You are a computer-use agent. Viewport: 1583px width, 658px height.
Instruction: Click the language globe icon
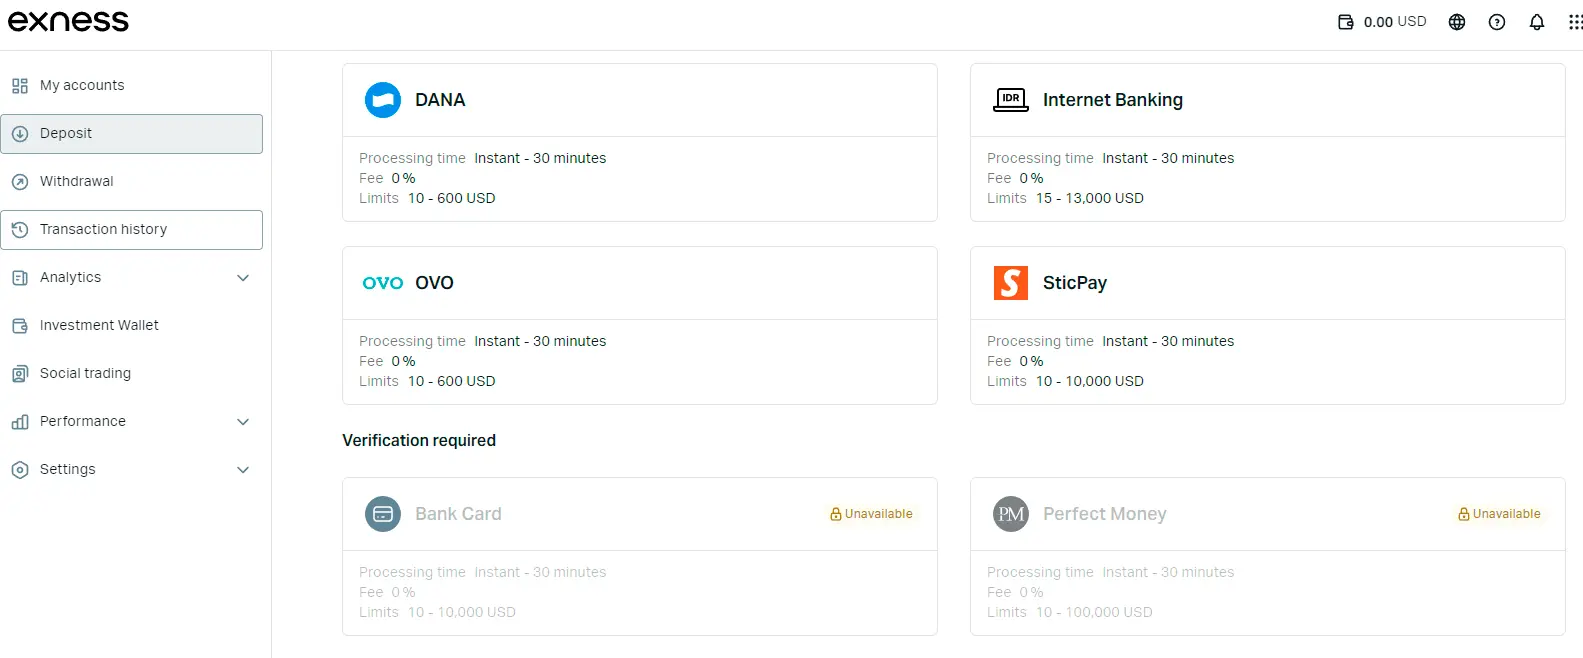[1457, 22]
